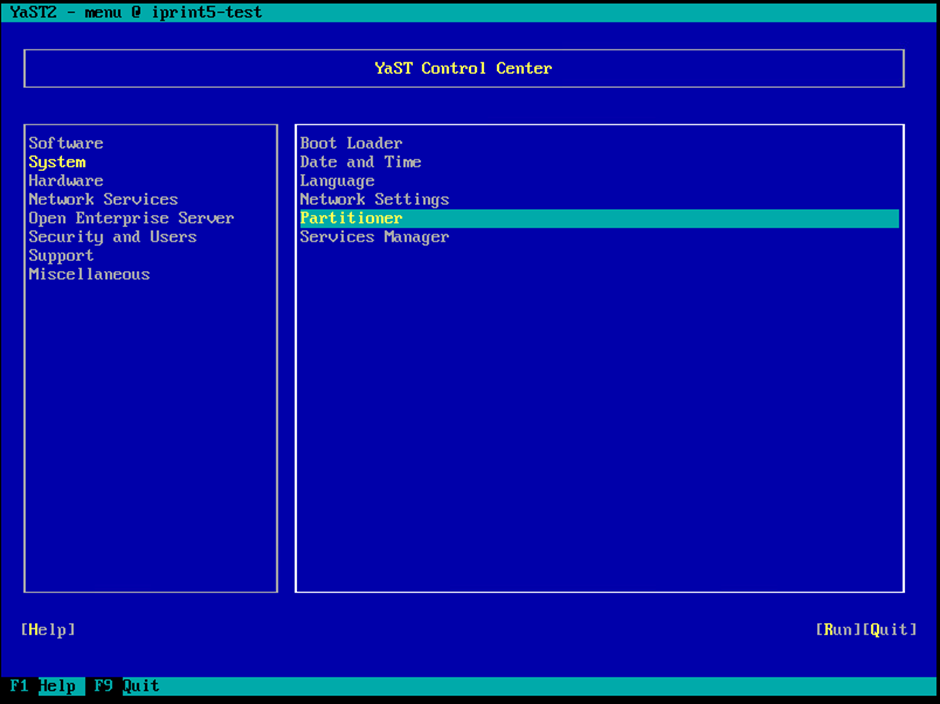This screenshot has height=704, width=940.
Task: Open the Hardware category
Action: click(66, 181)
